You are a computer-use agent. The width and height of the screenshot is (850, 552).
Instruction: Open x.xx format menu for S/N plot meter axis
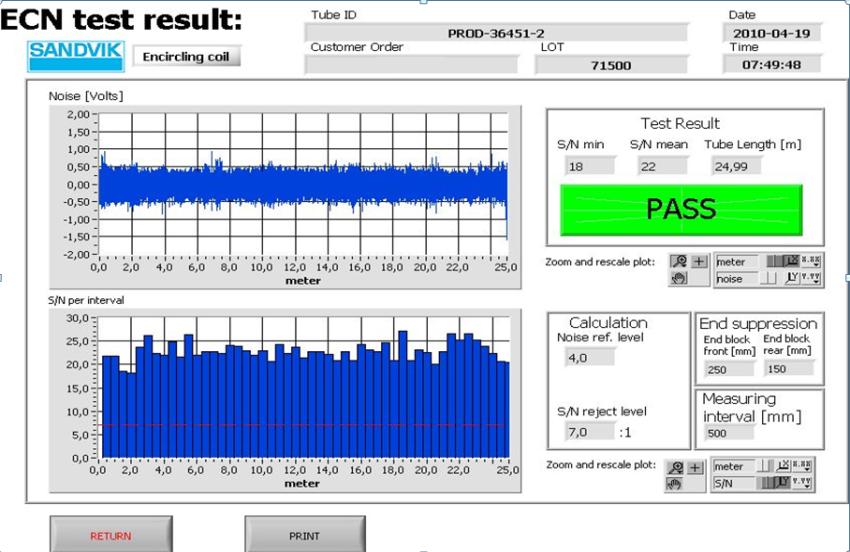(801, 466)
